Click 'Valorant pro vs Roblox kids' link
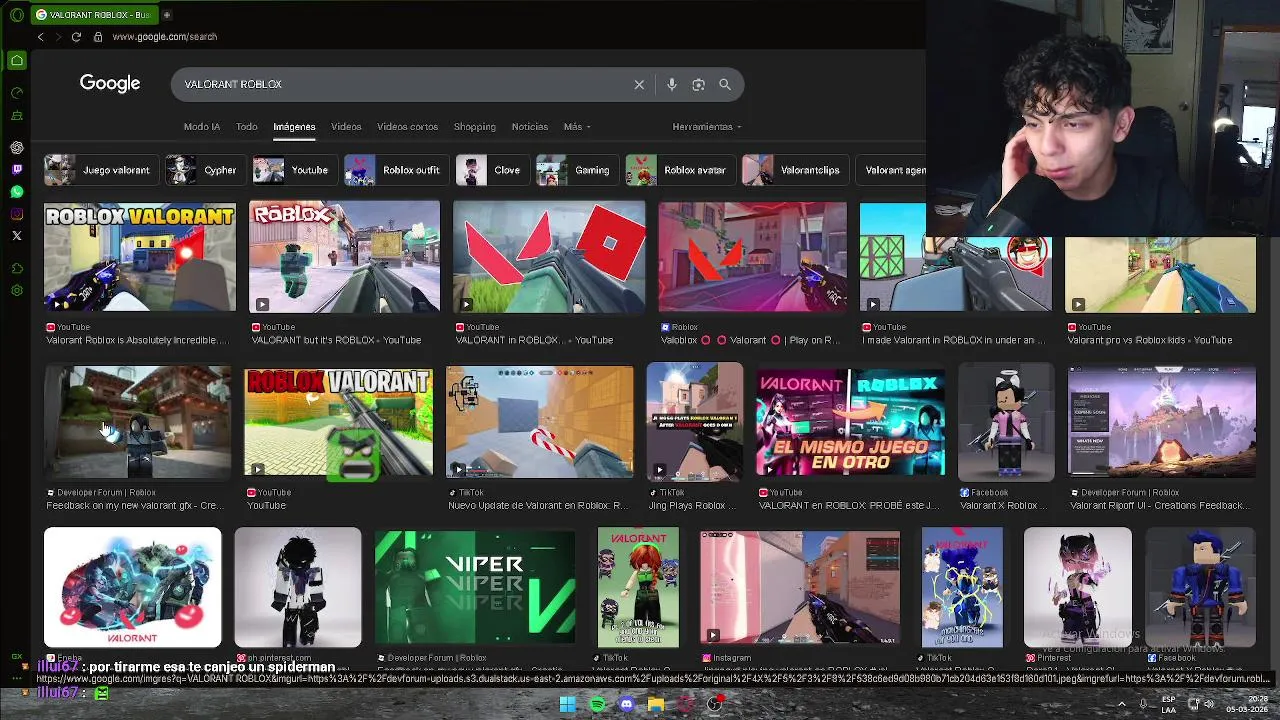Viewport: 1280px width, 720px height. [1149, 340]
